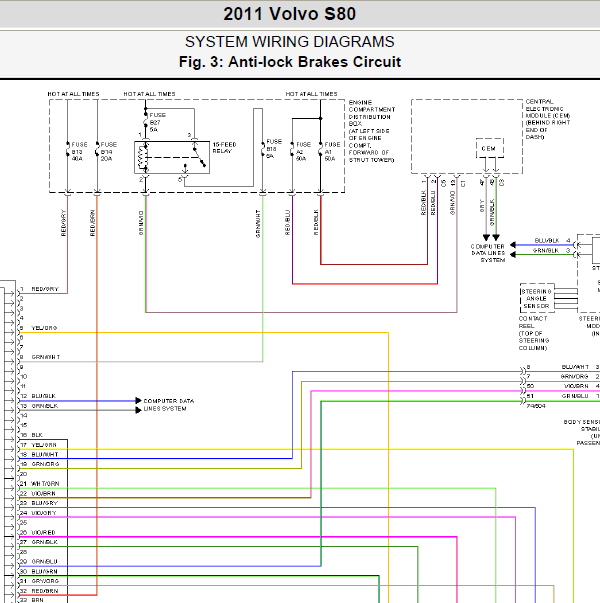Screen dimensions: 600x603
Task: Click the "15 FEED RELAY" label
Action: pyautogui.click(x=224, y=148)
